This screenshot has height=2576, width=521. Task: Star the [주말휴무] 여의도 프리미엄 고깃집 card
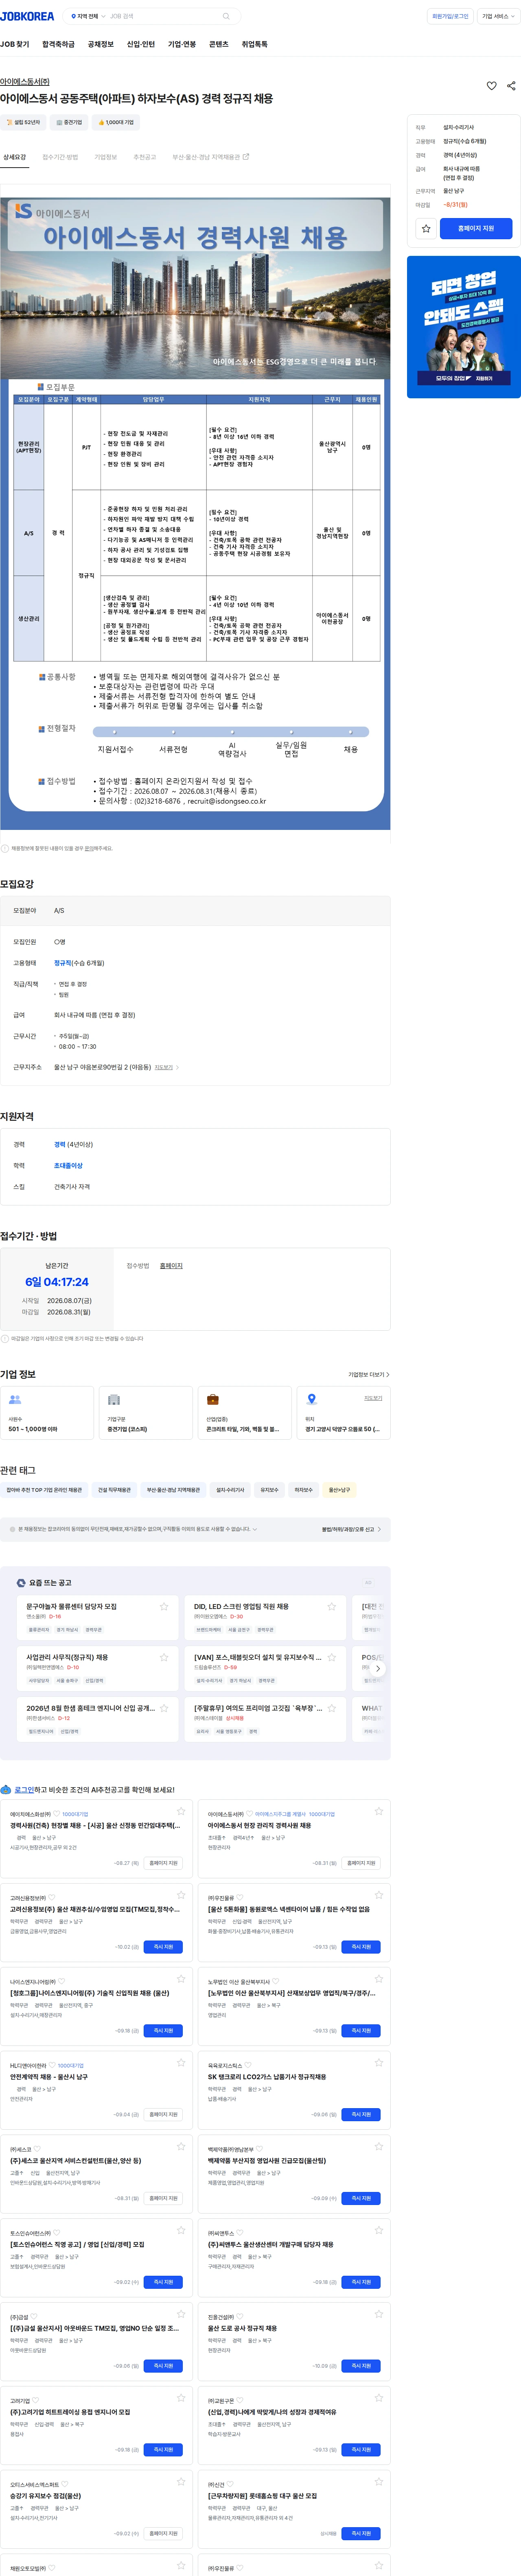pyautogui.click(x=332, y=1708)
